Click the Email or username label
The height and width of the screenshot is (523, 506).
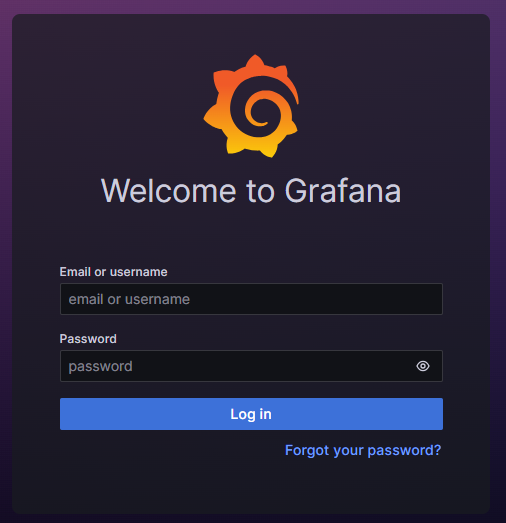coord(113,272)
